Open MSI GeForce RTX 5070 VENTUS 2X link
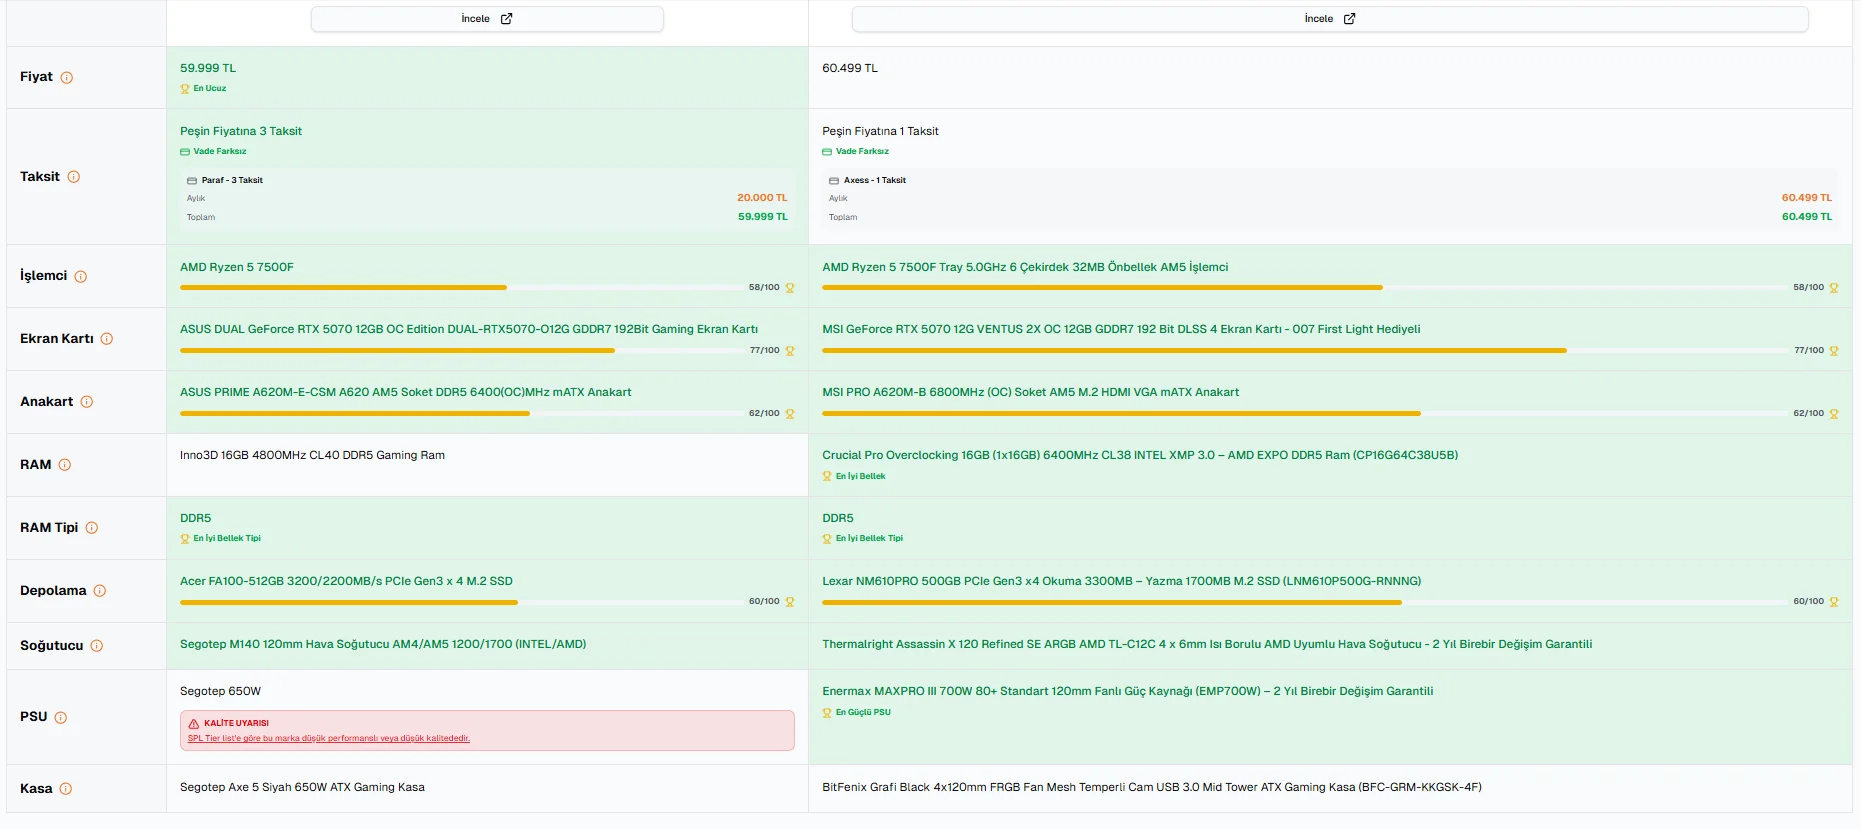This screenshot has height=829, width=1861. pos(1121,330)
